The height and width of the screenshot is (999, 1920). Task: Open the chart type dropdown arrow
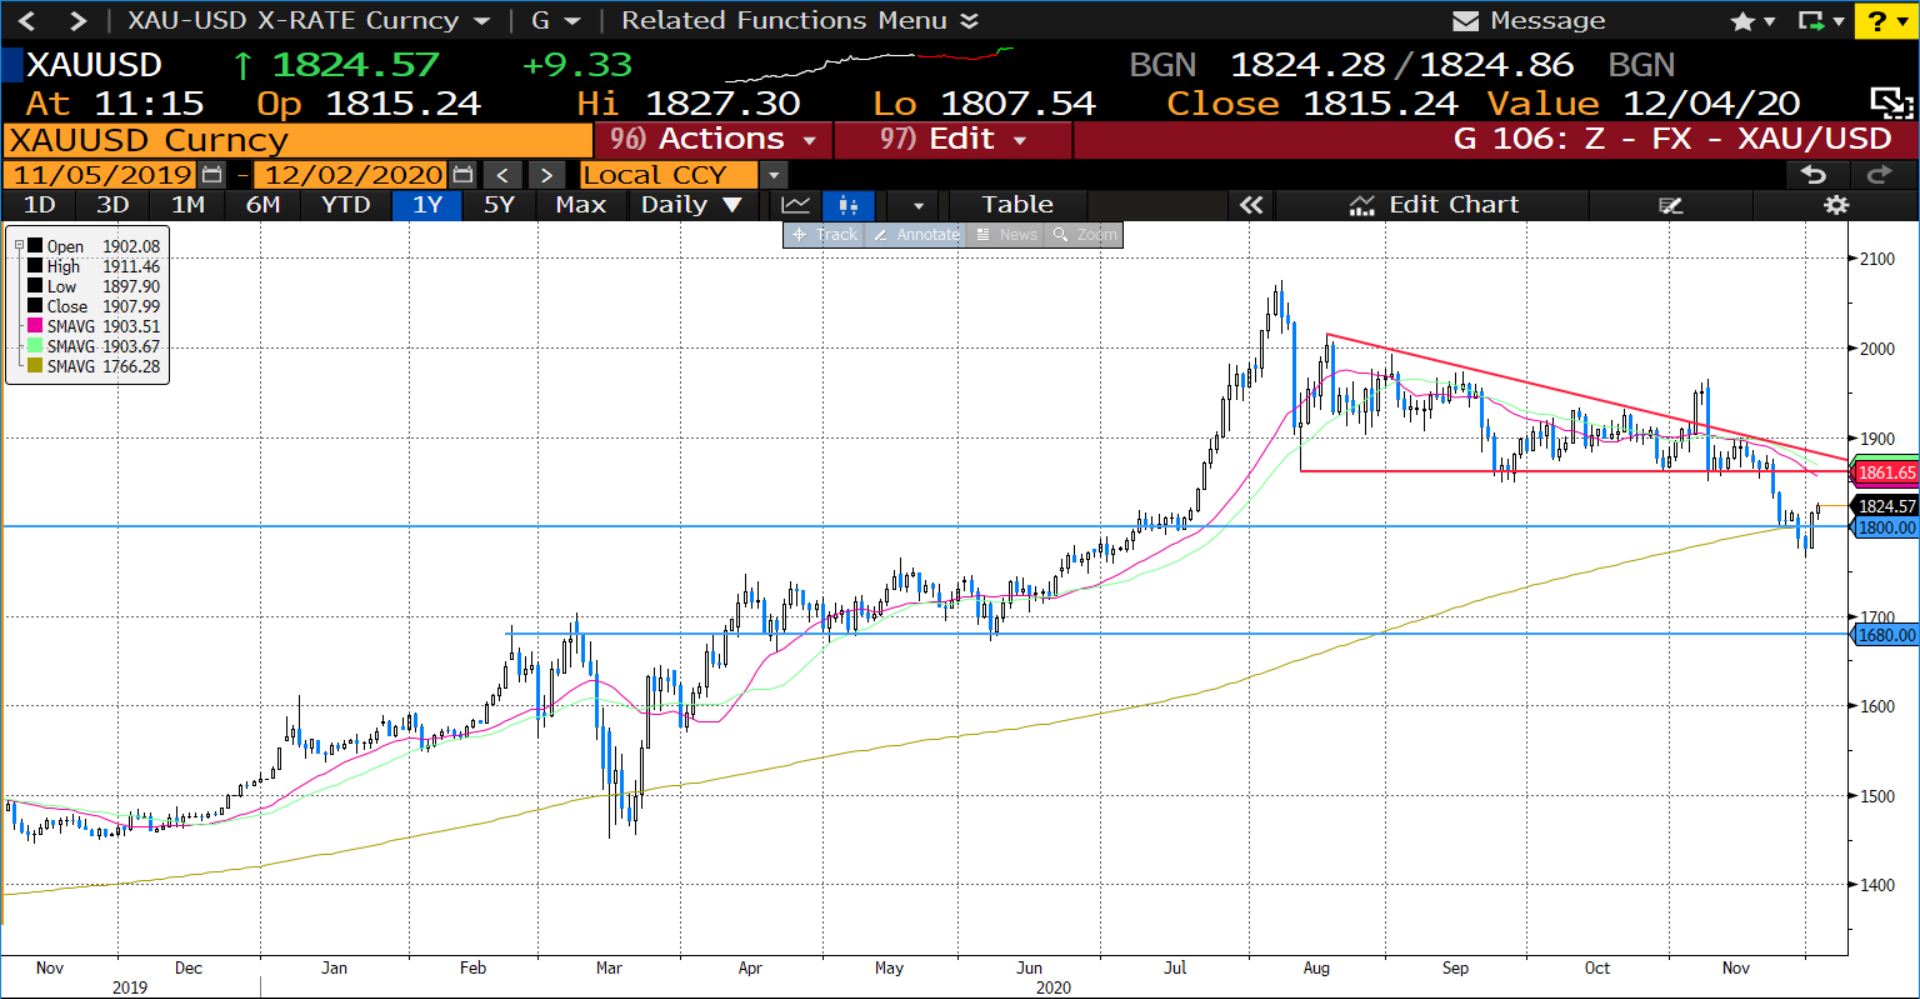918,205
